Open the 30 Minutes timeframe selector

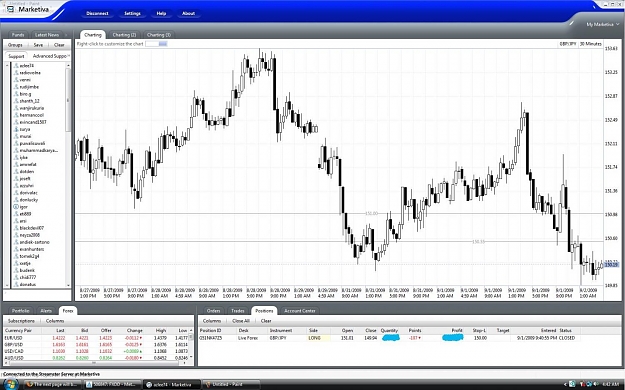coord(590,44)
